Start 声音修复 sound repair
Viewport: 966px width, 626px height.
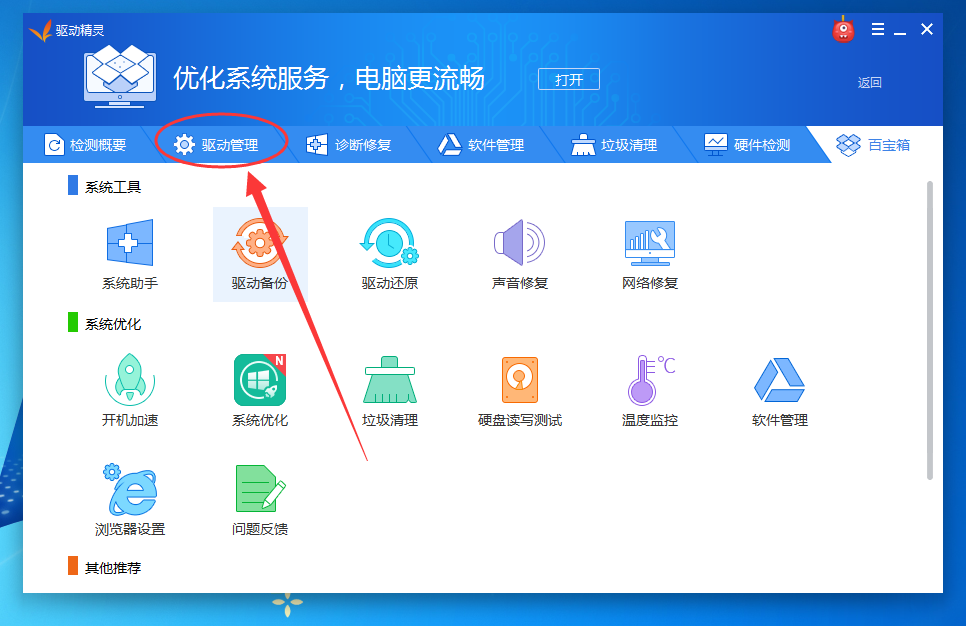click(519, 254)
